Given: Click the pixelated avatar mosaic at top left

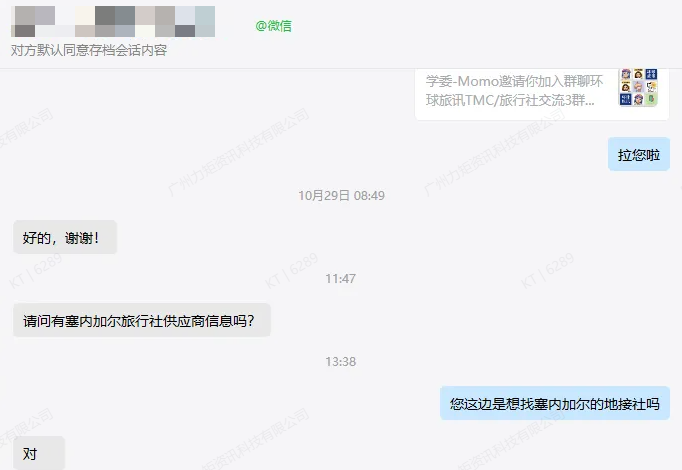Looking at the screenshot, I should coord(113,21).
